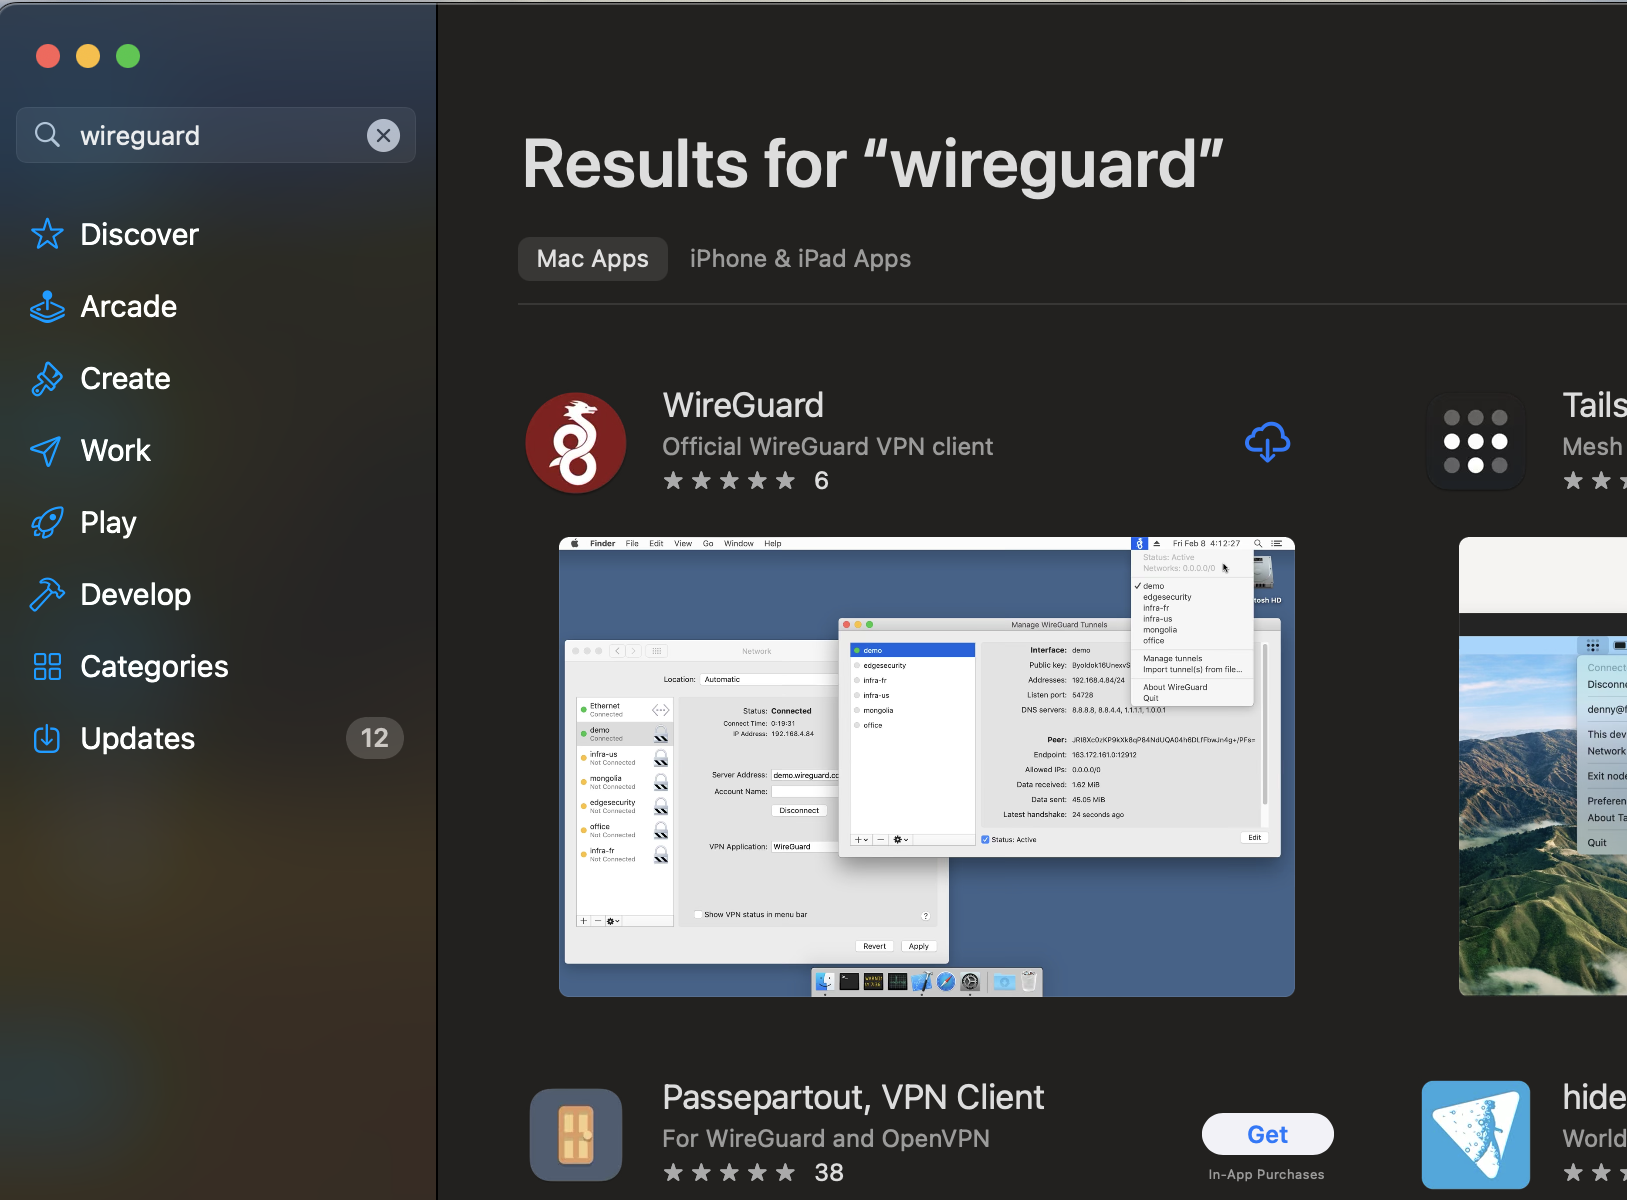Go to the Arcade section
Viewport: 1627px width, 1200px height.
pyautogui.click(x=128, y=307)
